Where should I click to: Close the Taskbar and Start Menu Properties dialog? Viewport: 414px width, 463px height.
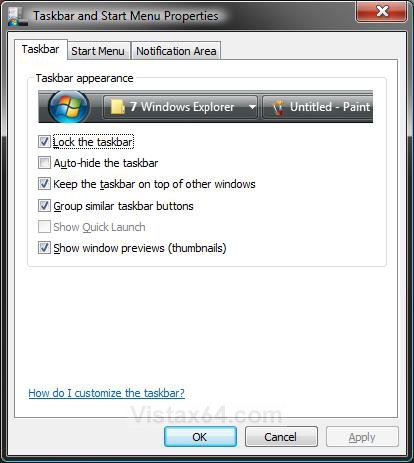pyautogui.click(x=382, y=11)
